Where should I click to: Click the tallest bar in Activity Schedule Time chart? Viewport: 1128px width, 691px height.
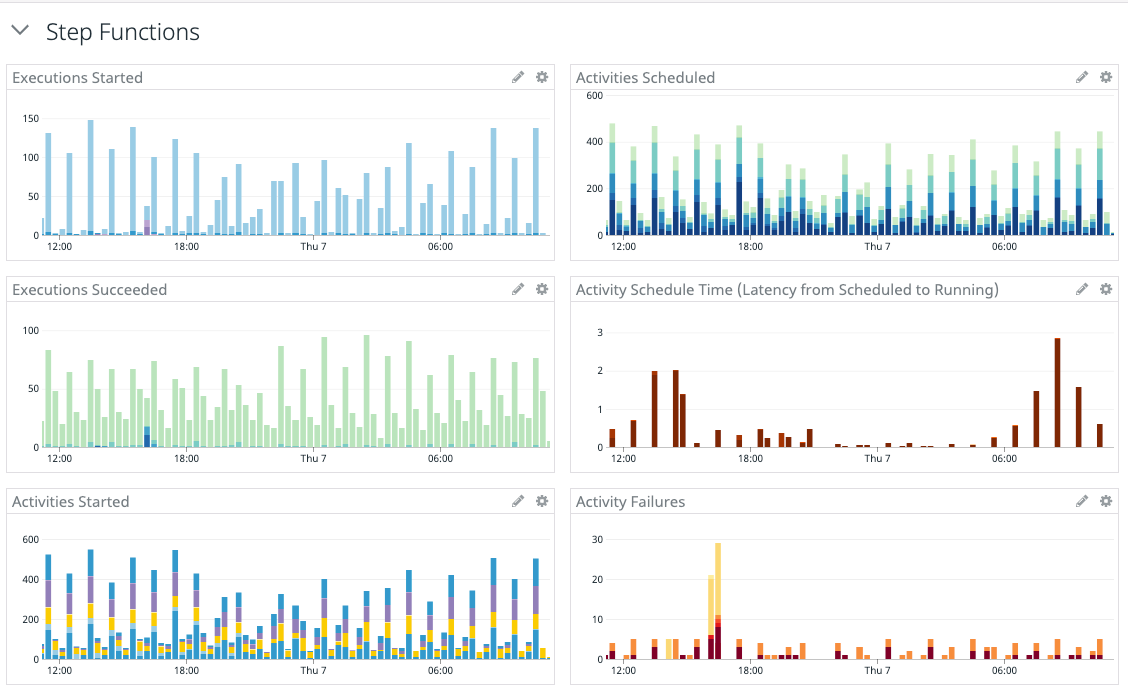(x=1058, y=393)
